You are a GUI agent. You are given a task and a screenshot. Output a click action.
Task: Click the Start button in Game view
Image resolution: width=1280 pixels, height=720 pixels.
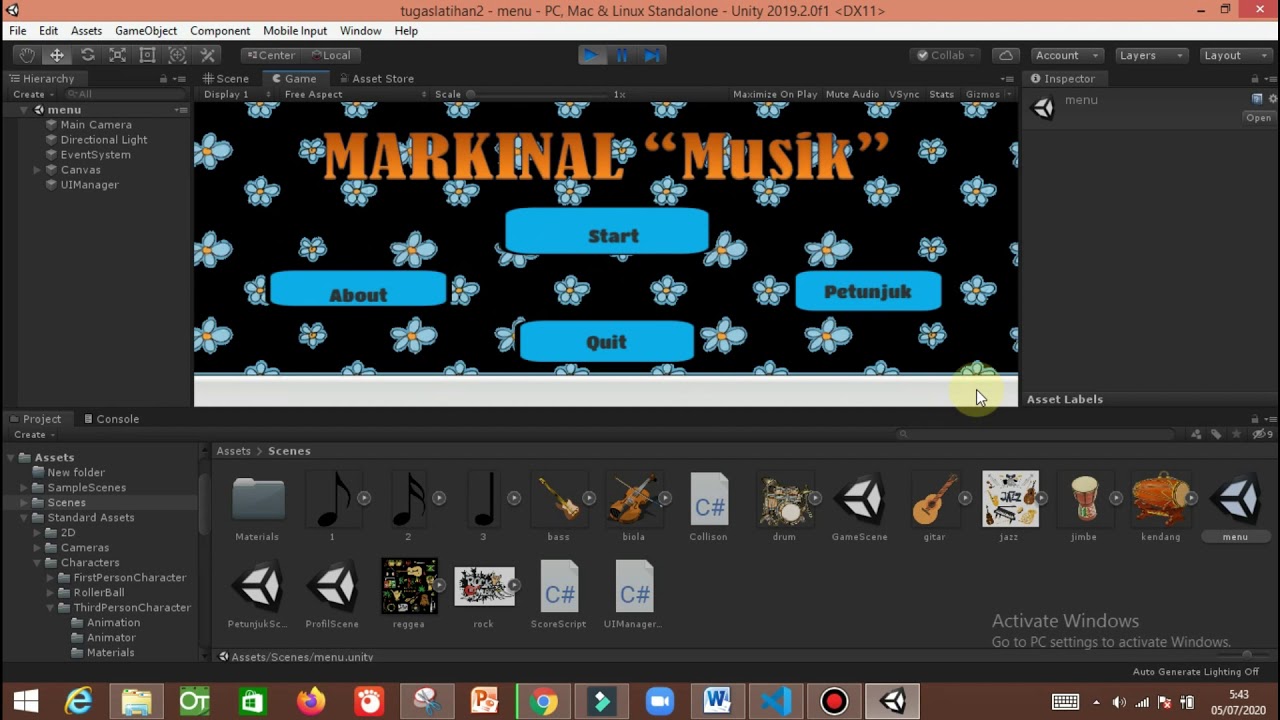[x=607, y=232]
